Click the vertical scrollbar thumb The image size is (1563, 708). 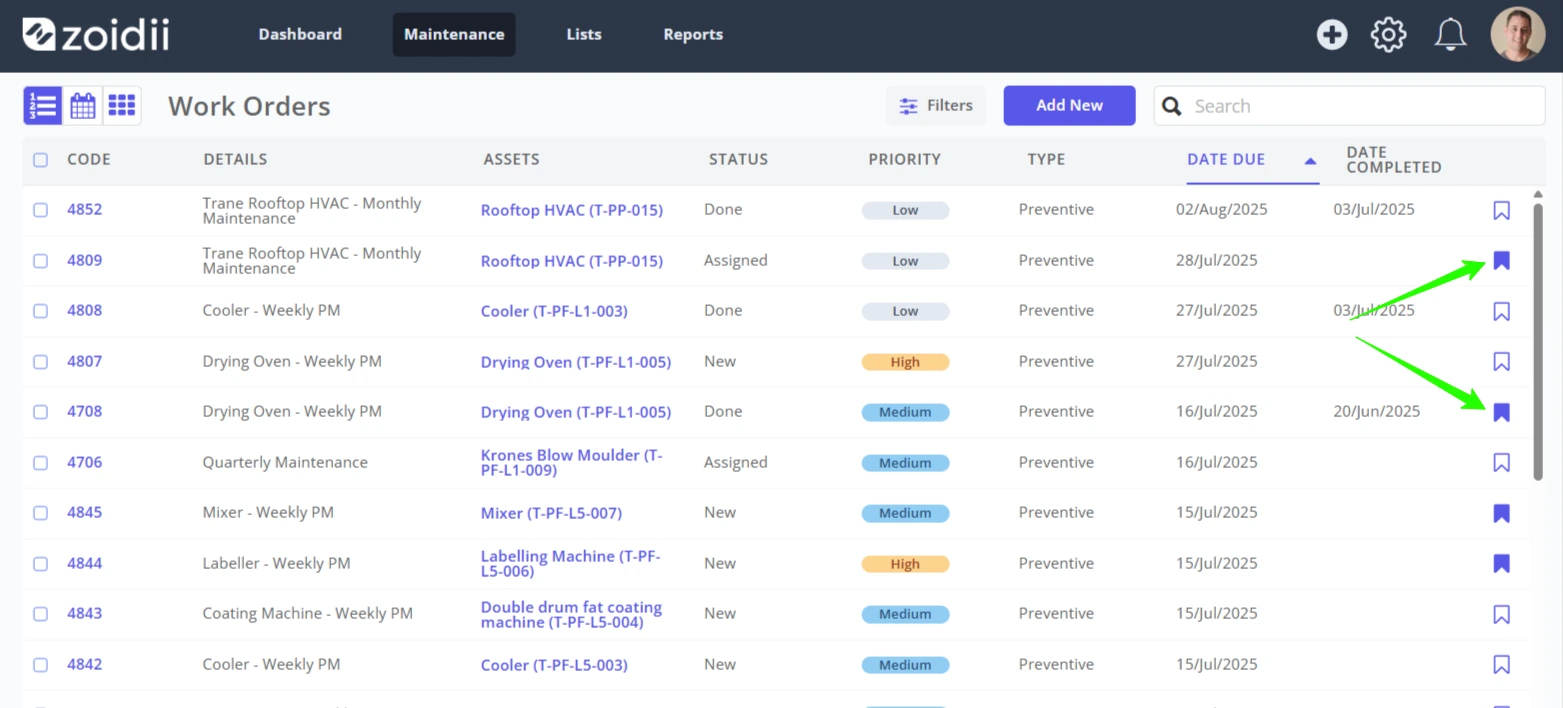pos(1538,340)
